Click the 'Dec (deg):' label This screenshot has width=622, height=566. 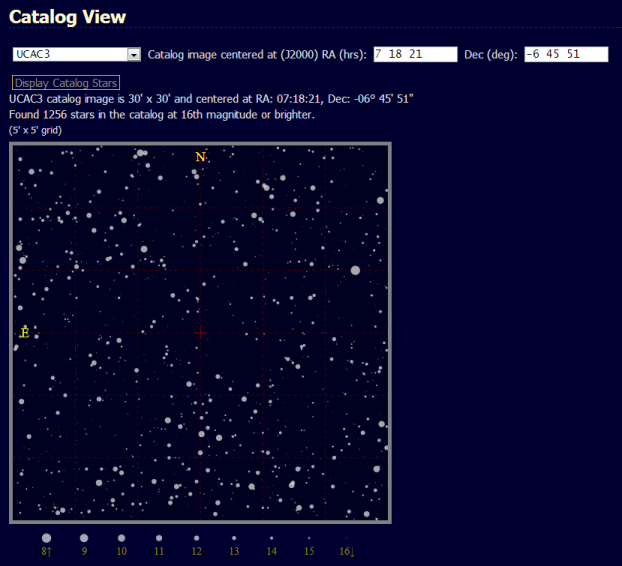(x=491, y=54)
